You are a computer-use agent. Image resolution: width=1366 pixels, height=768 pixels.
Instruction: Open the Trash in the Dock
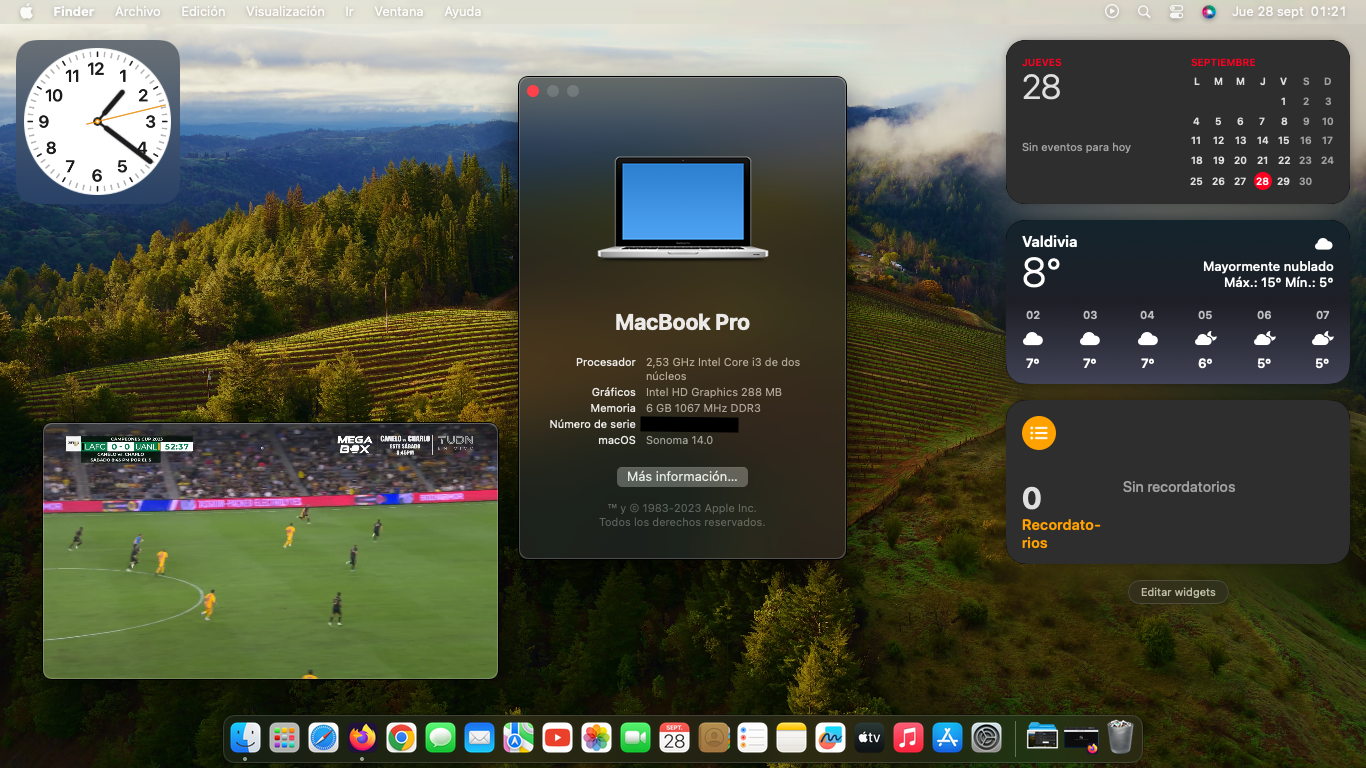tap(1120, 738)
